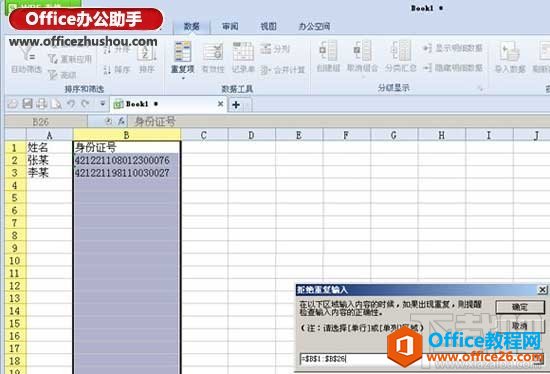The image size is (550, 374).
Task: Open the 办公空间 ribbon tab
Action: [314, 26]
